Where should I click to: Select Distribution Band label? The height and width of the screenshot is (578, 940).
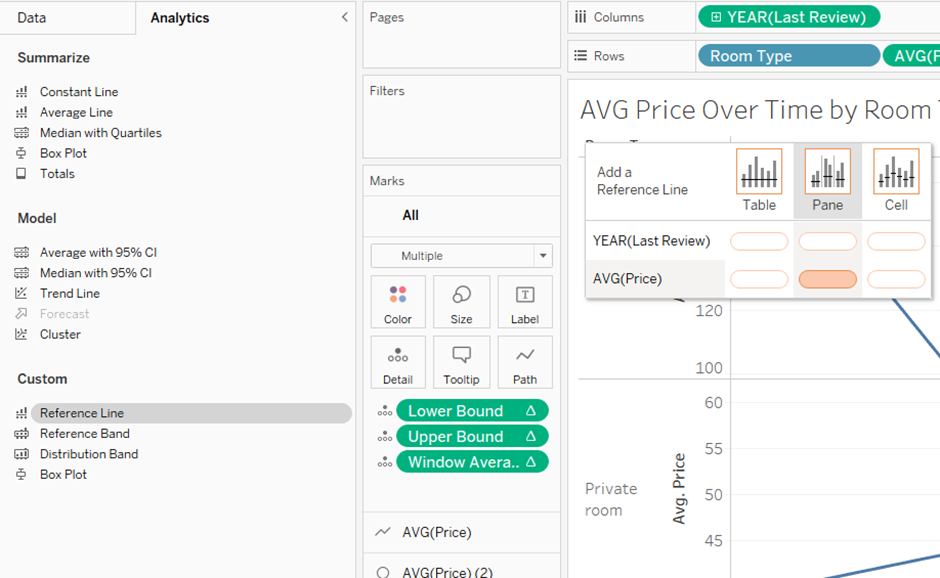coord(89,454)
